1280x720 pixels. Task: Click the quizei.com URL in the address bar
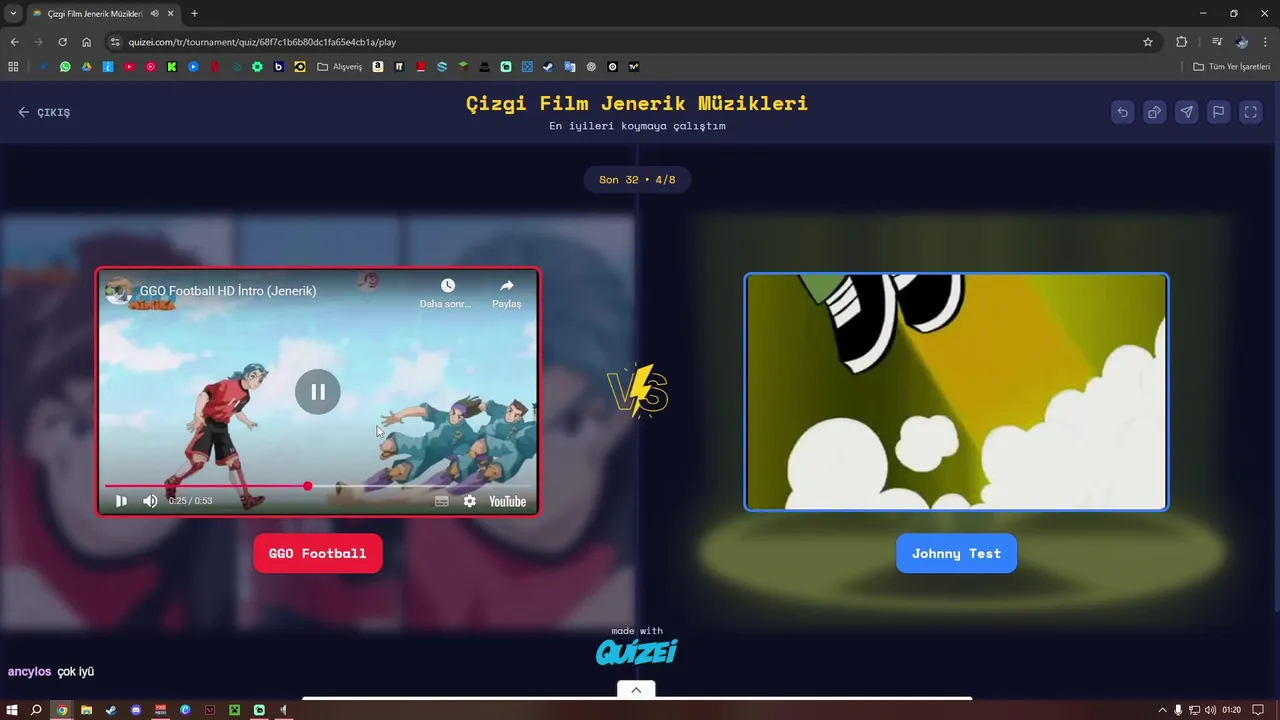pyautogui.click(x=262, y=42)
